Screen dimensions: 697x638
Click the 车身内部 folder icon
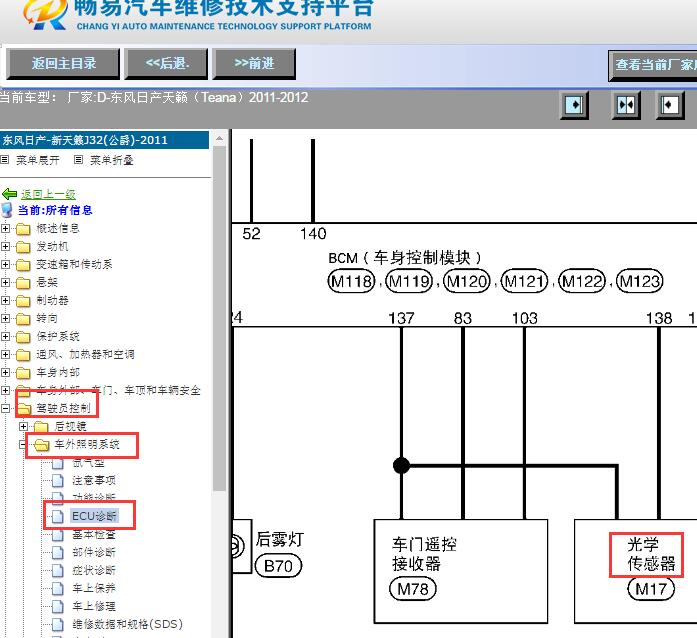pyautogui.click(x=23, y=373)
